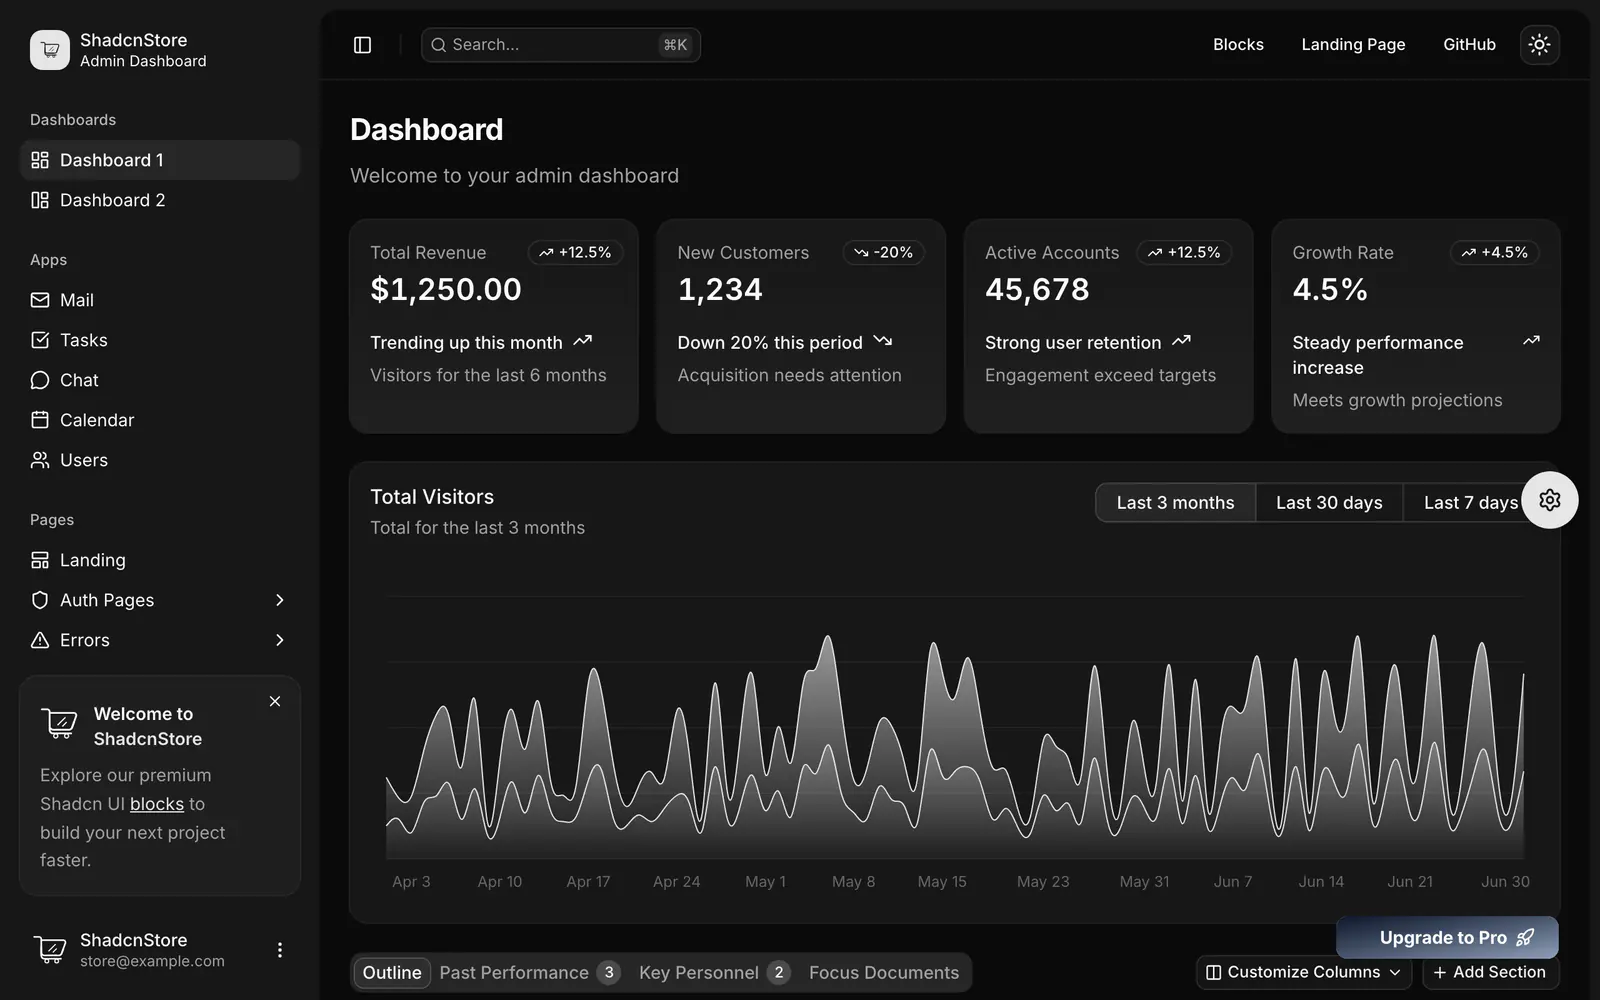Expand the Auth Pages submenu
Screen dimensions: 1600x1000
click(x=160, y=600)
